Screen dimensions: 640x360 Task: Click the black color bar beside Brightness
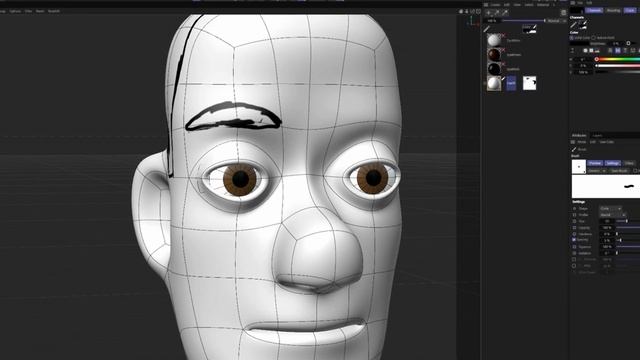(x=579, y=43)
